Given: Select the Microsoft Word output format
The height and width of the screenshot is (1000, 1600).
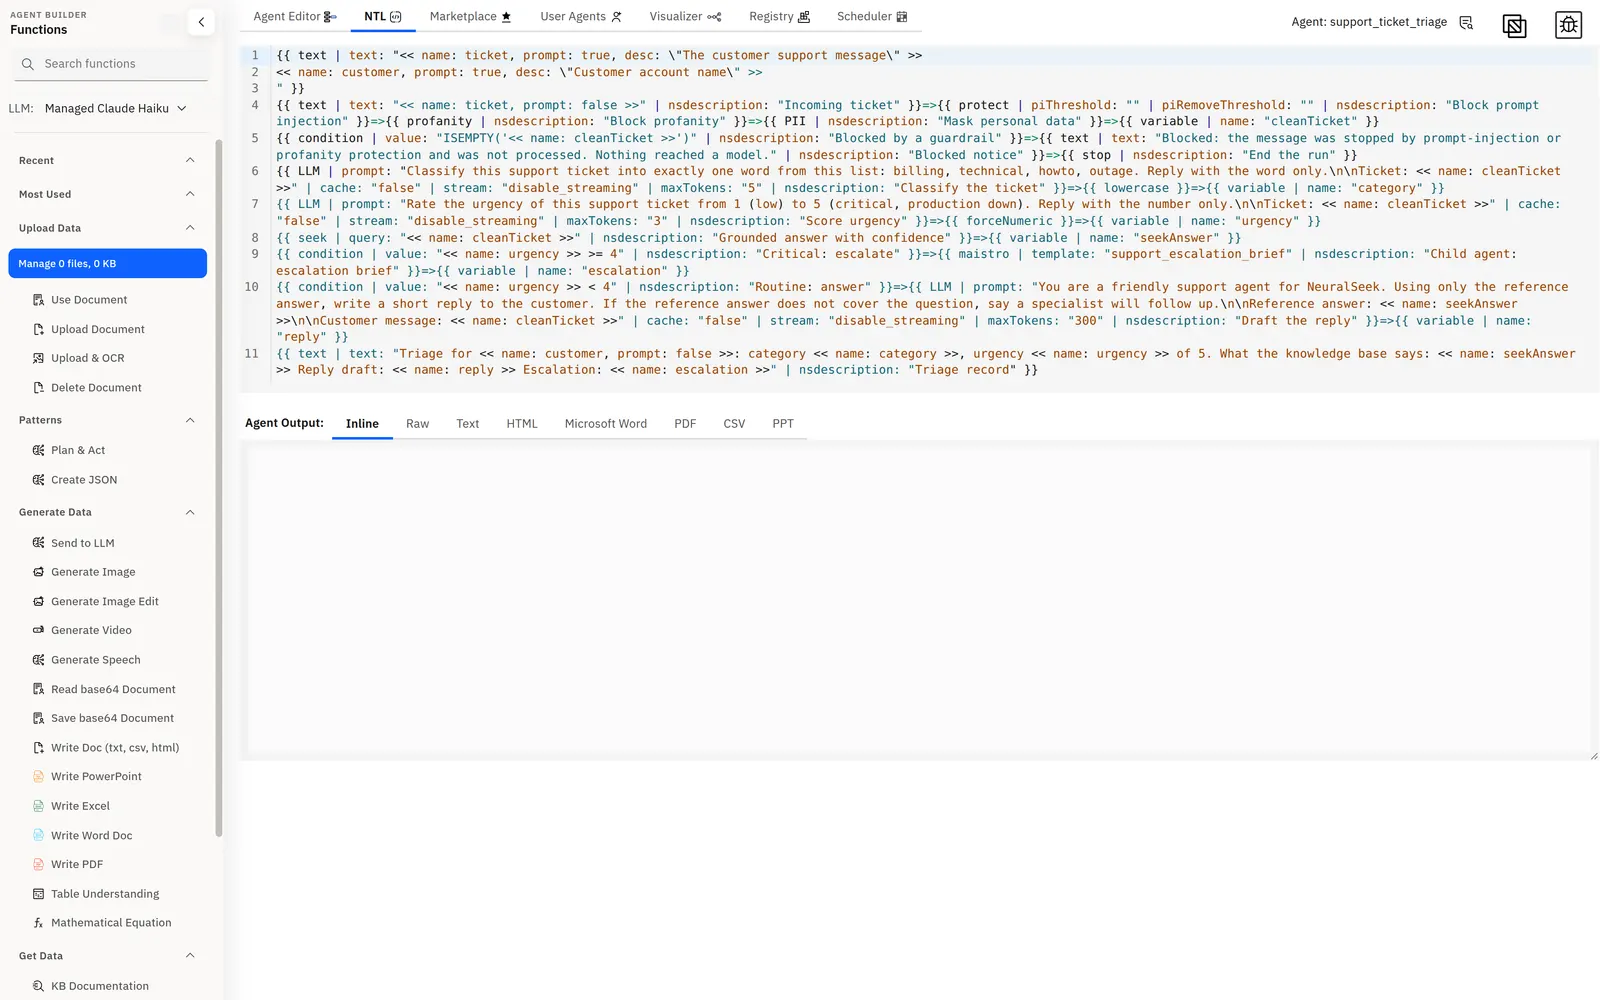Looking at the screenshot, I should point(606,424).
